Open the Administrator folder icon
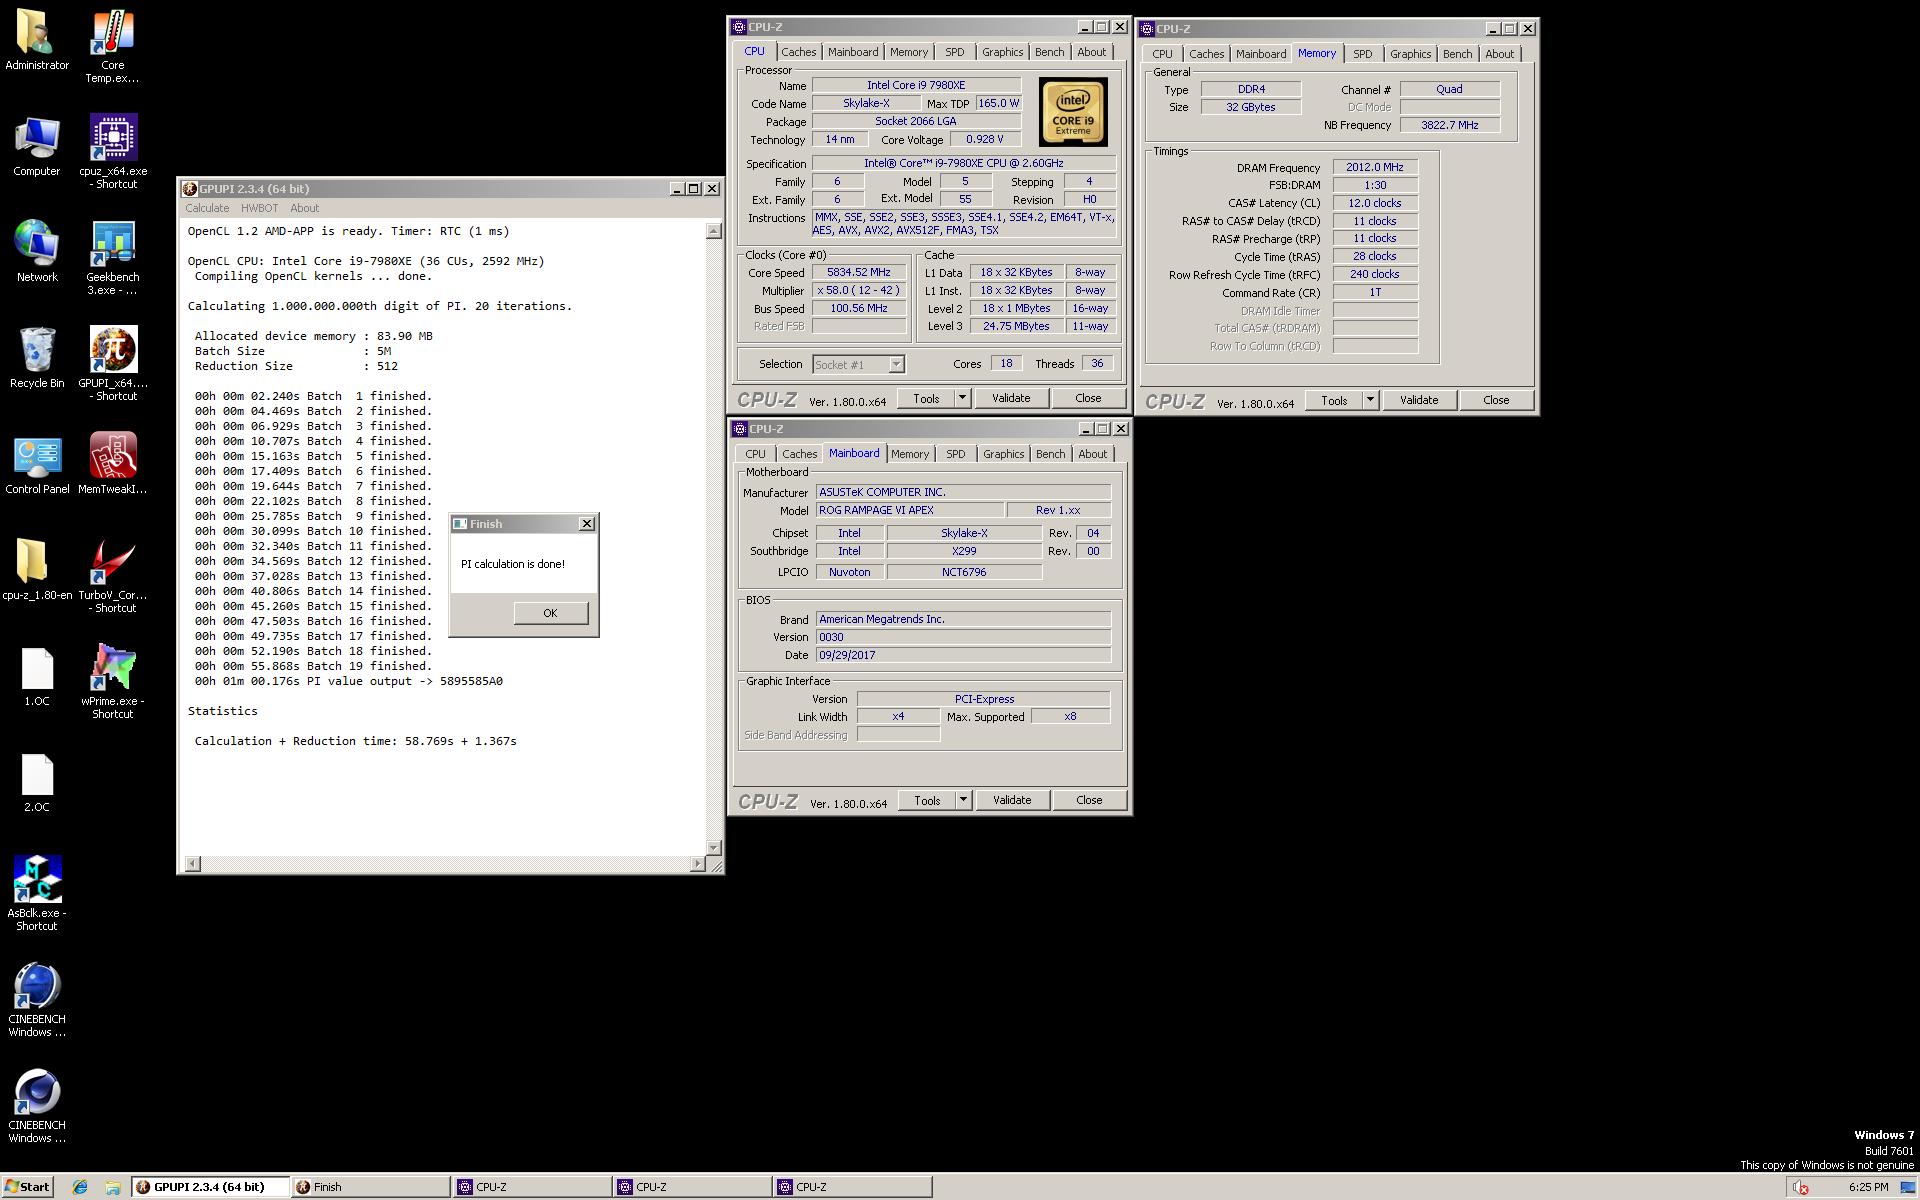The width and height of the screenshot is (1920, 1200). pyautogui.click(x=36, y=33)
